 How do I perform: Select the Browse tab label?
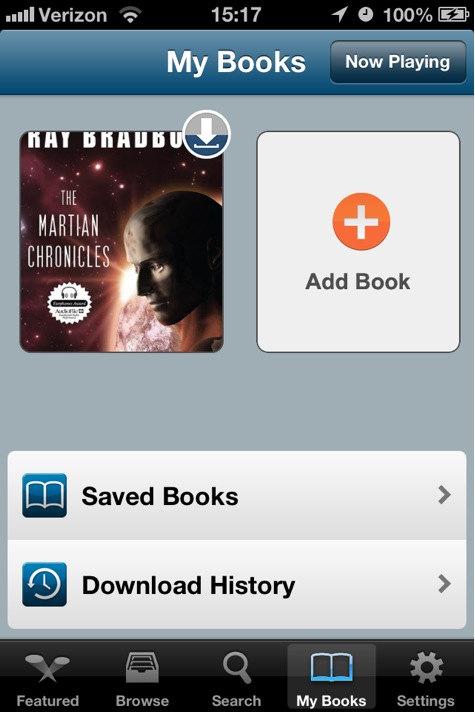pos(142,700)
